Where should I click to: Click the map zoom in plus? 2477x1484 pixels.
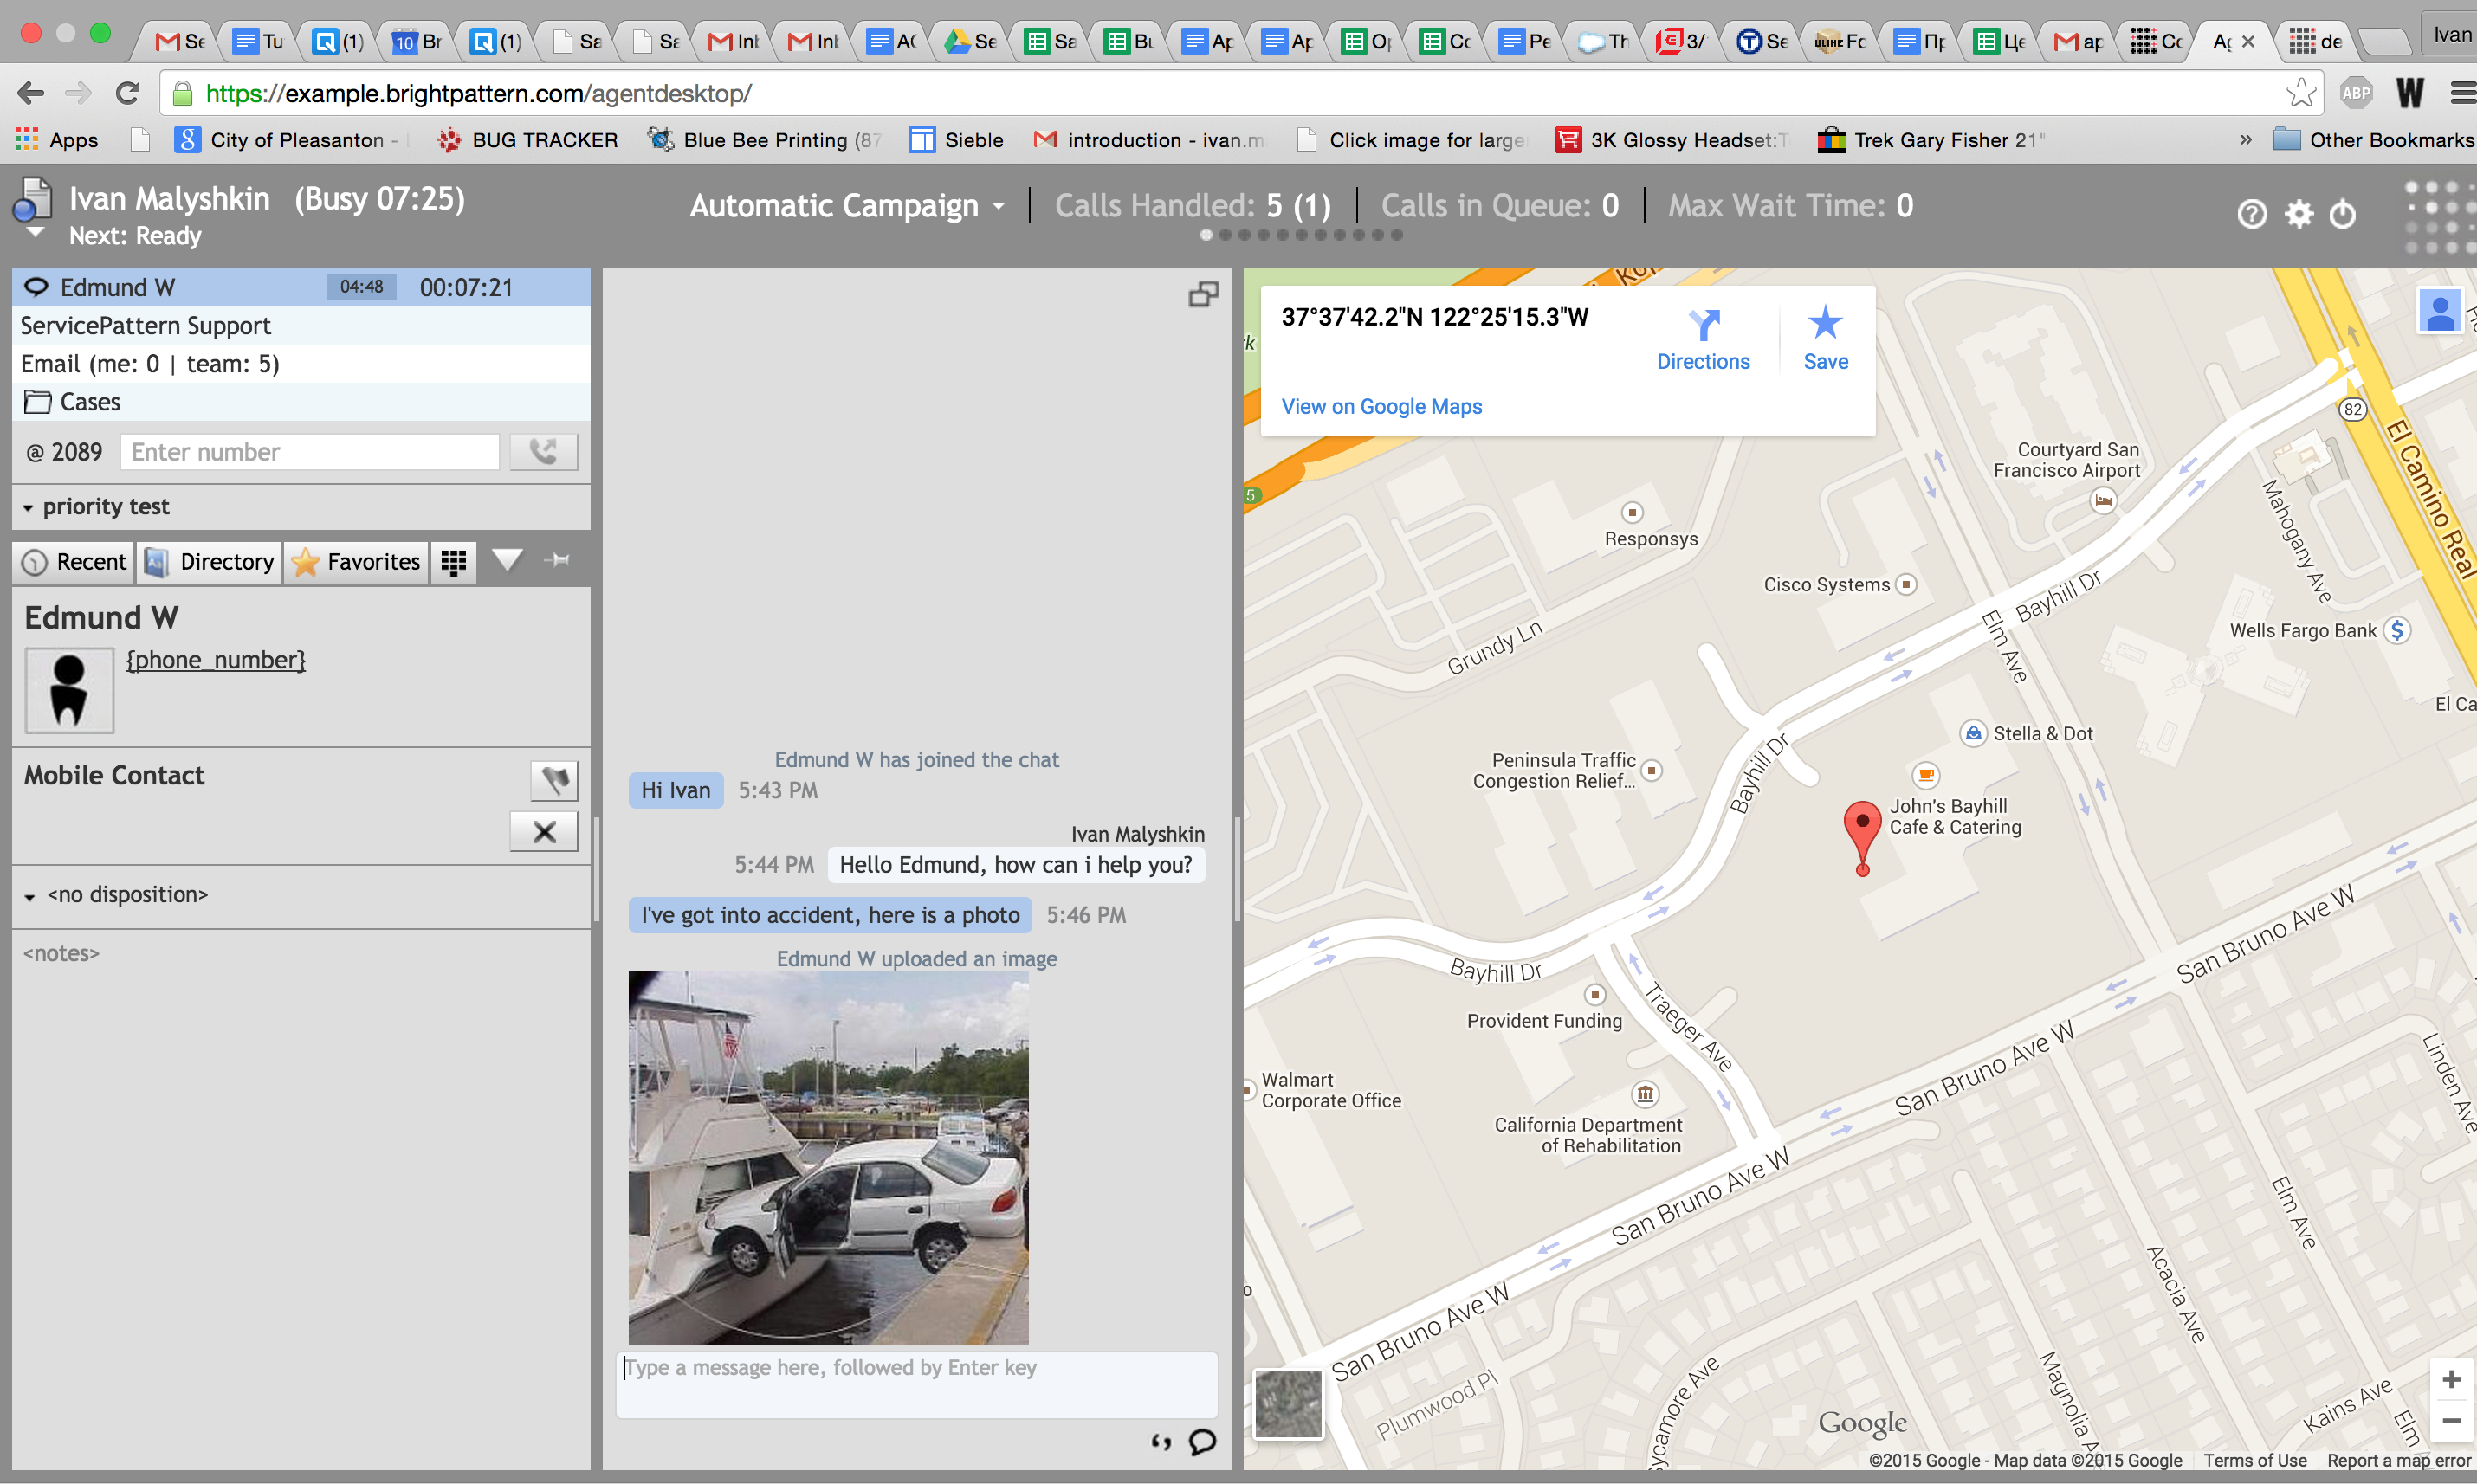(2451, 1380)
